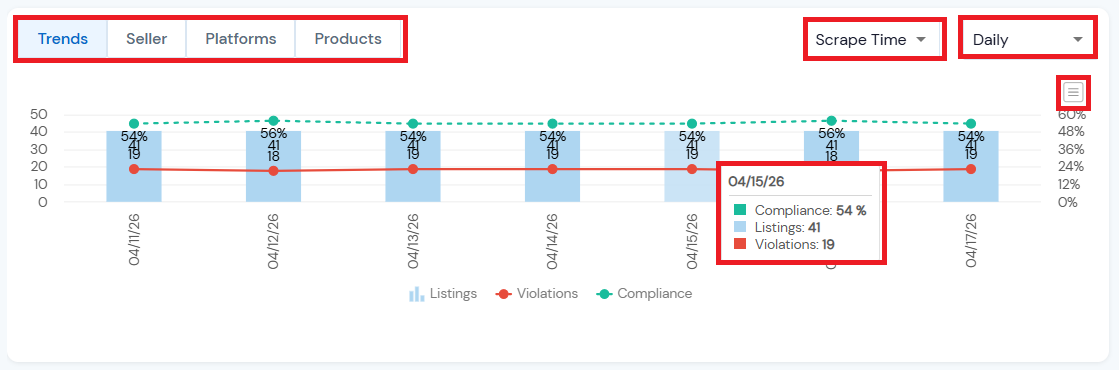Click the green Compliance swatch in tooltip
1119x370 pixels.
[739, 210]
